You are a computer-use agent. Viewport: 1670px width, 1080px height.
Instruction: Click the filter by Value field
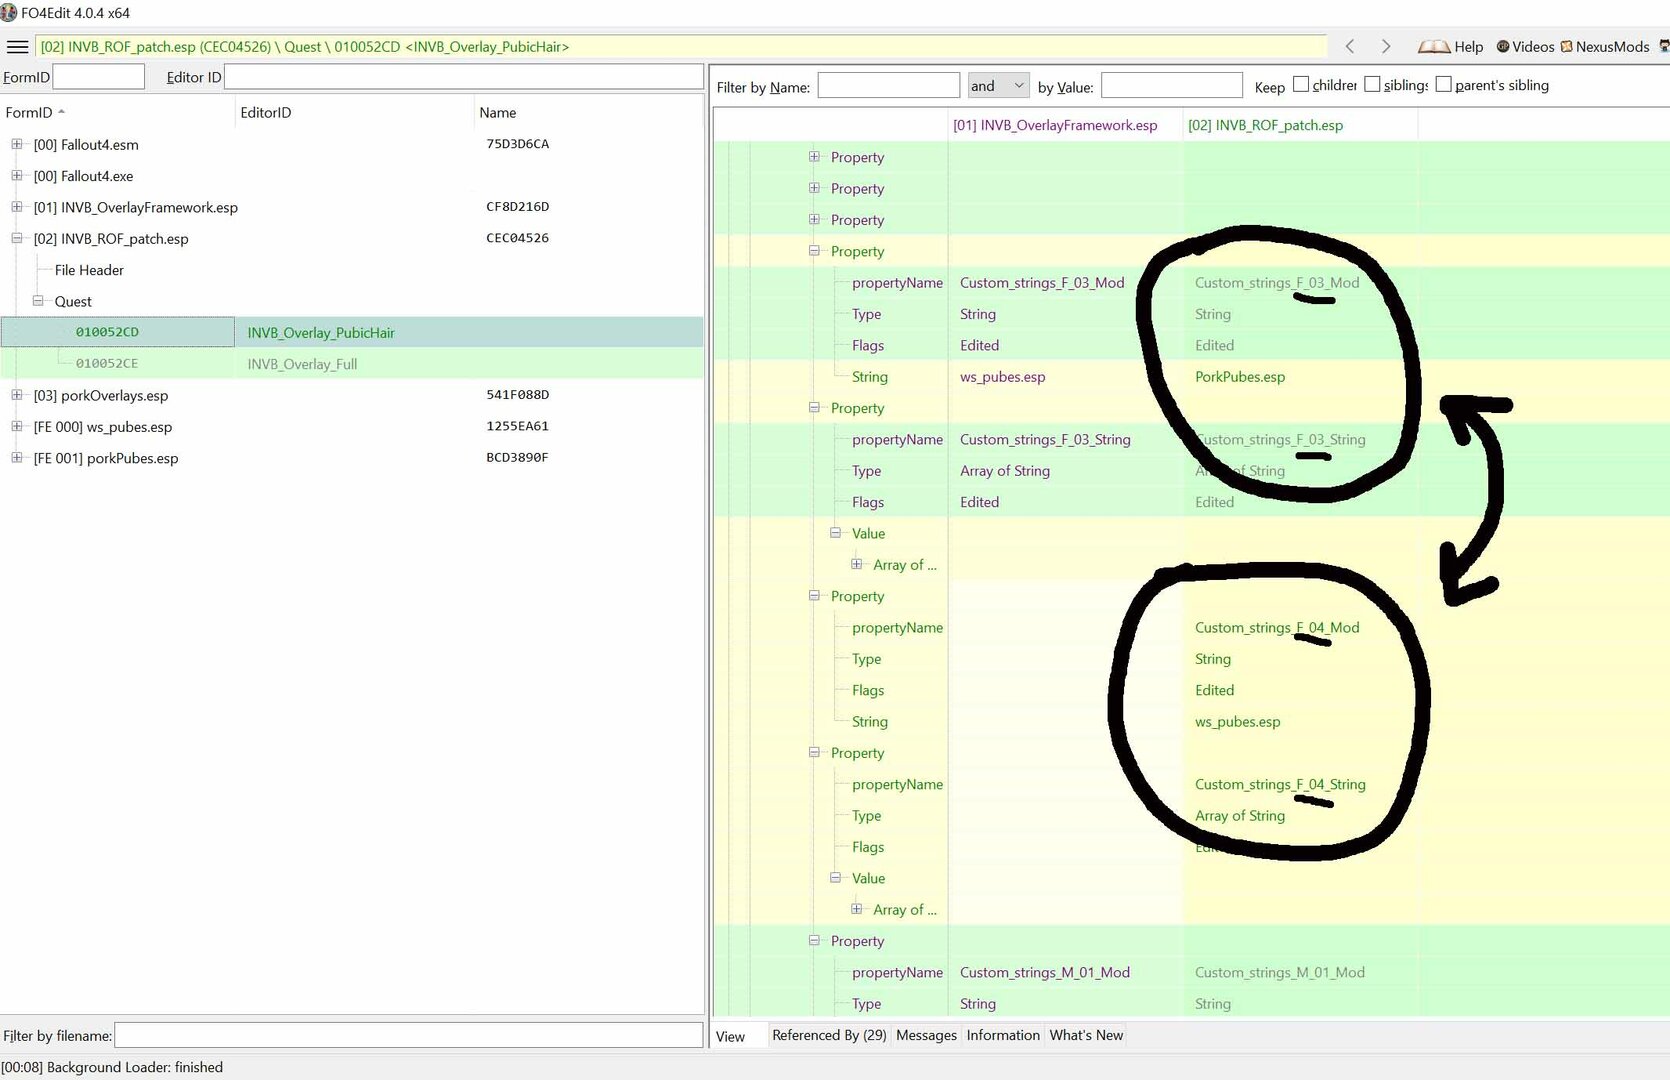coord(1171,86)
